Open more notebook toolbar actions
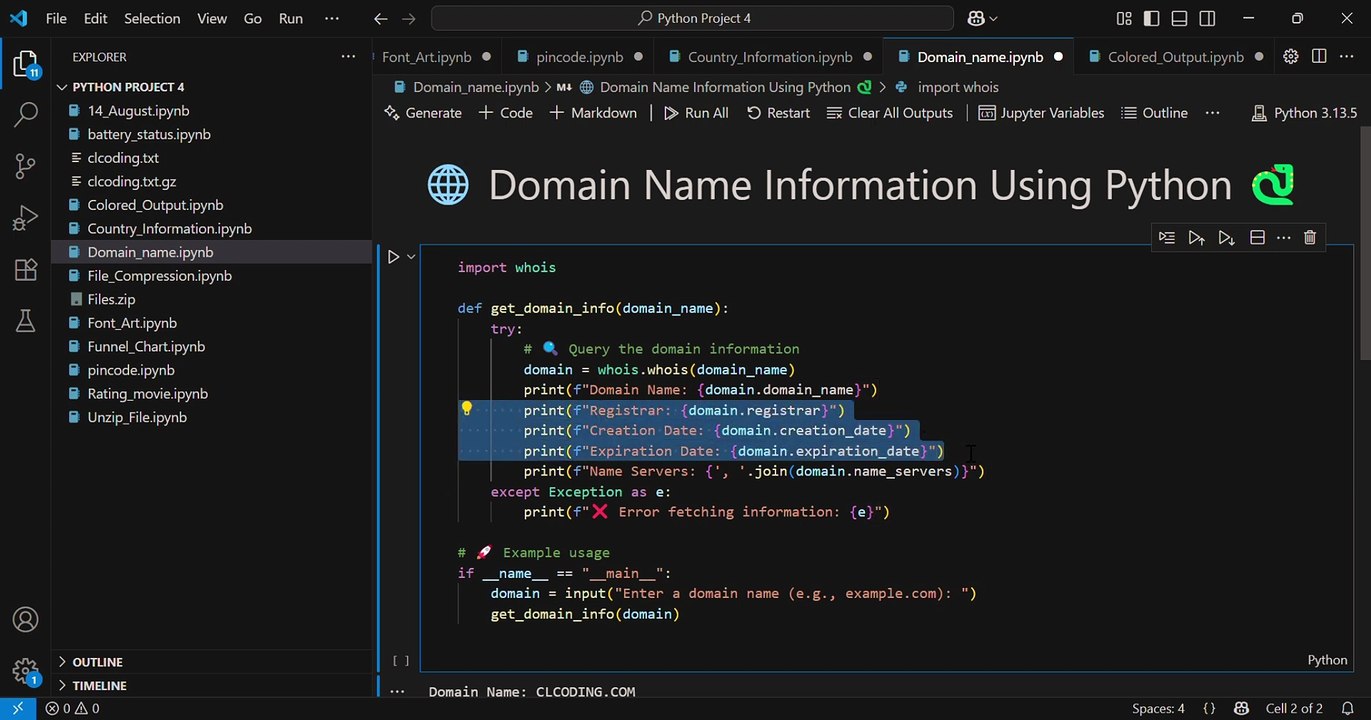 point(1212,113)
